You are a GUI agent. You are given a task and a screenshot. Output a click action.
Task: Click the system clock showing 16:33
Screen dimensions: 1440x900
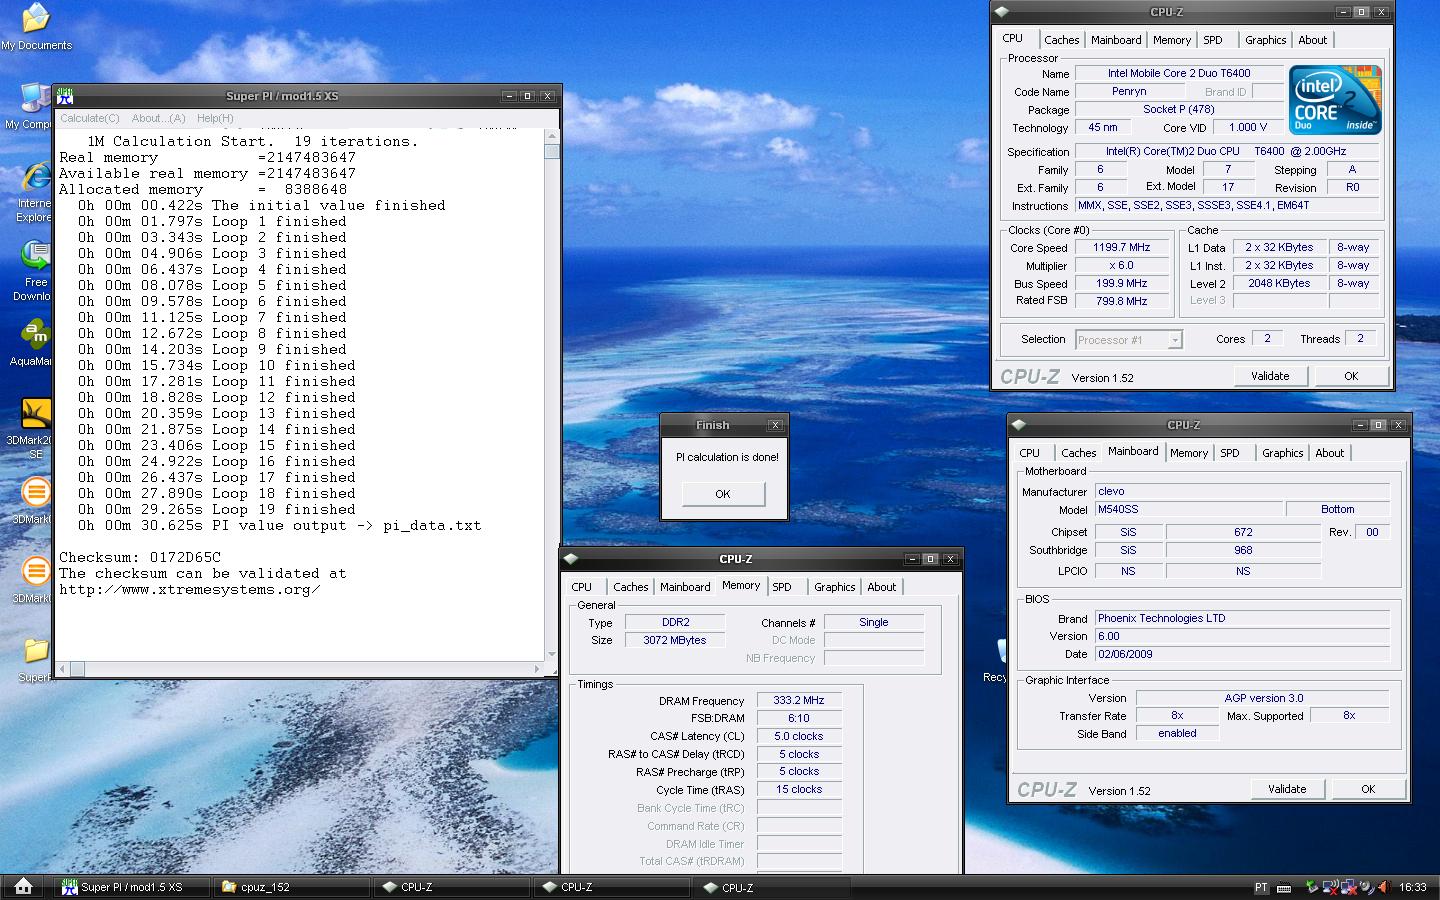pyautogui.click(x=1413, y=887)
